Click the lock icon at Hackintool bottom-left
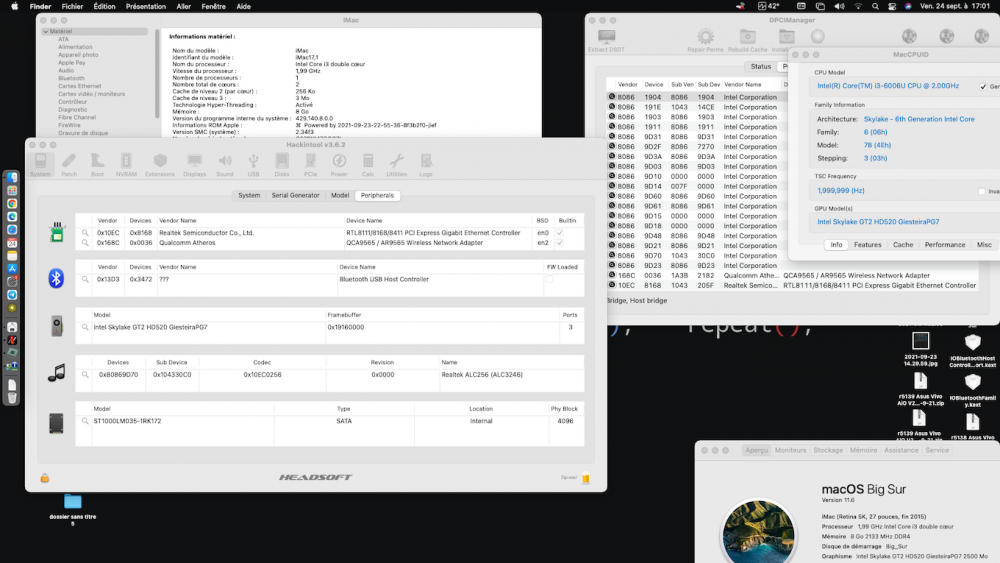This screenshot has height=563, width=1000. tap(45, 478)
